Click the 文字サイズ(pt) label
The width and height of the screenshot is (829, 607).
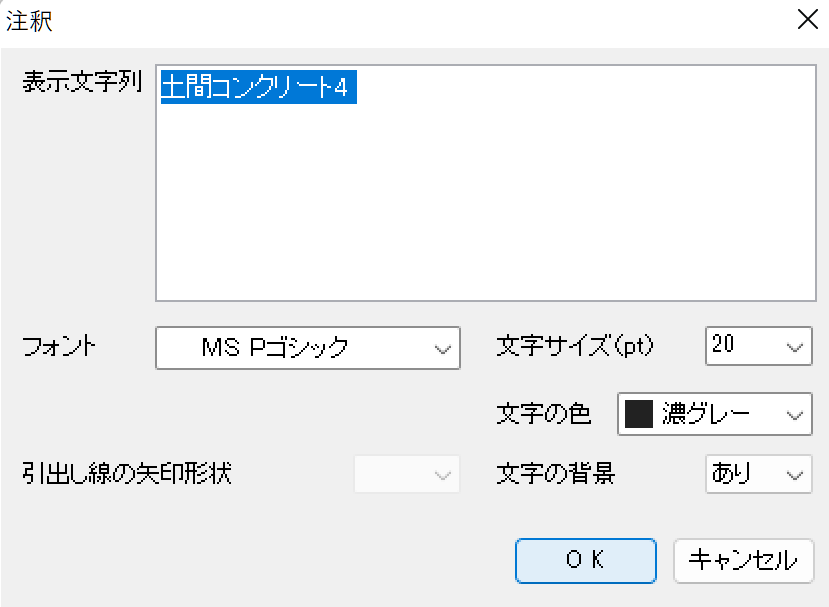[x=575, y=347]
